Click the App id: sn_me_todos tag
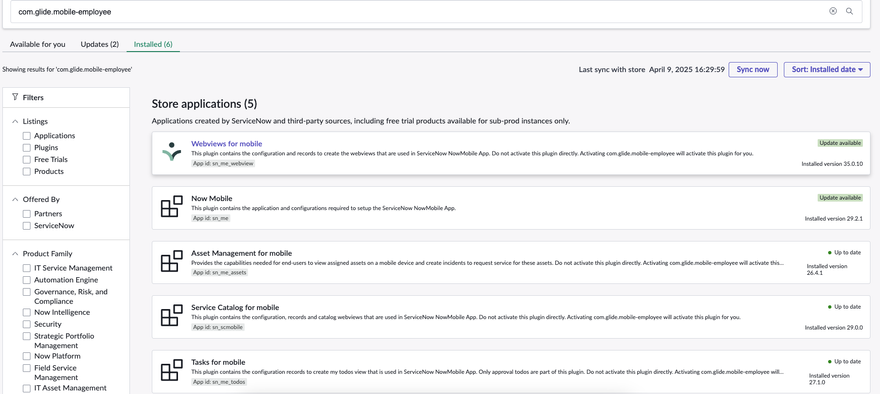The width and height of the screenshot is (880, 394). coord(219,382)
